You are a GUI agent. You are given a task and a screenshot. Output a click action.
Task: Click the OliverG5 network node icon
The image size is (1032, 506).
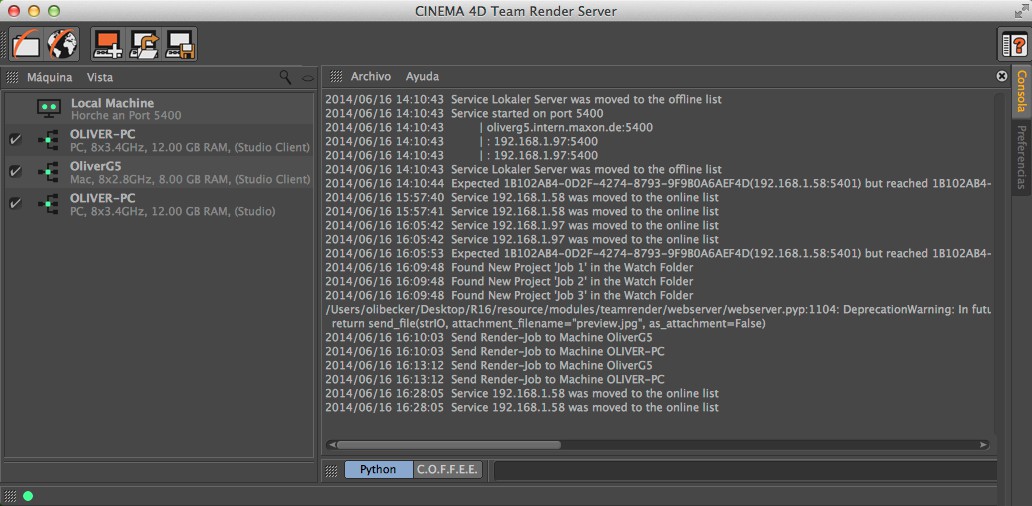[48, 172]
